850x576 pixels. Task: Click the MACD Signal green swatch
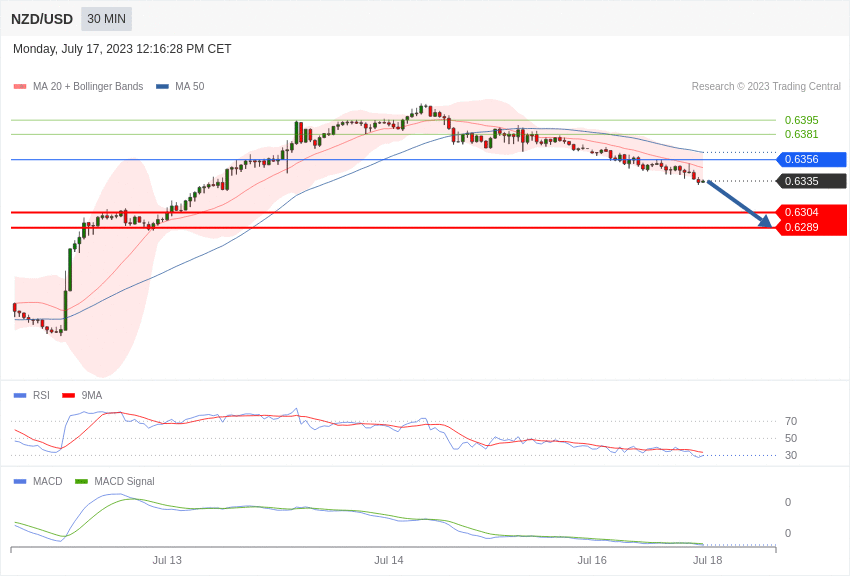tap(81, 481)
